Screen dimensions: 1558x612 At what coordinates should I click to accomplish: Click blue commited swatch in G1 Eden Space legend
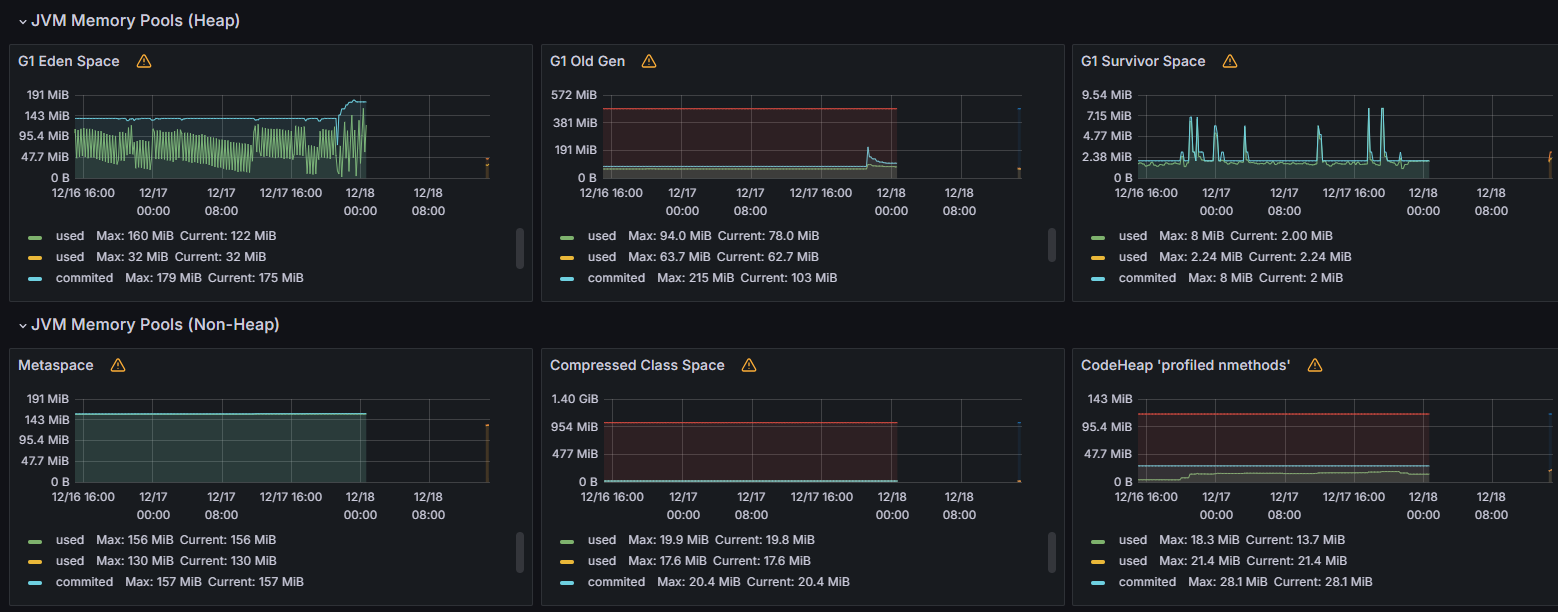pos(35,278)
